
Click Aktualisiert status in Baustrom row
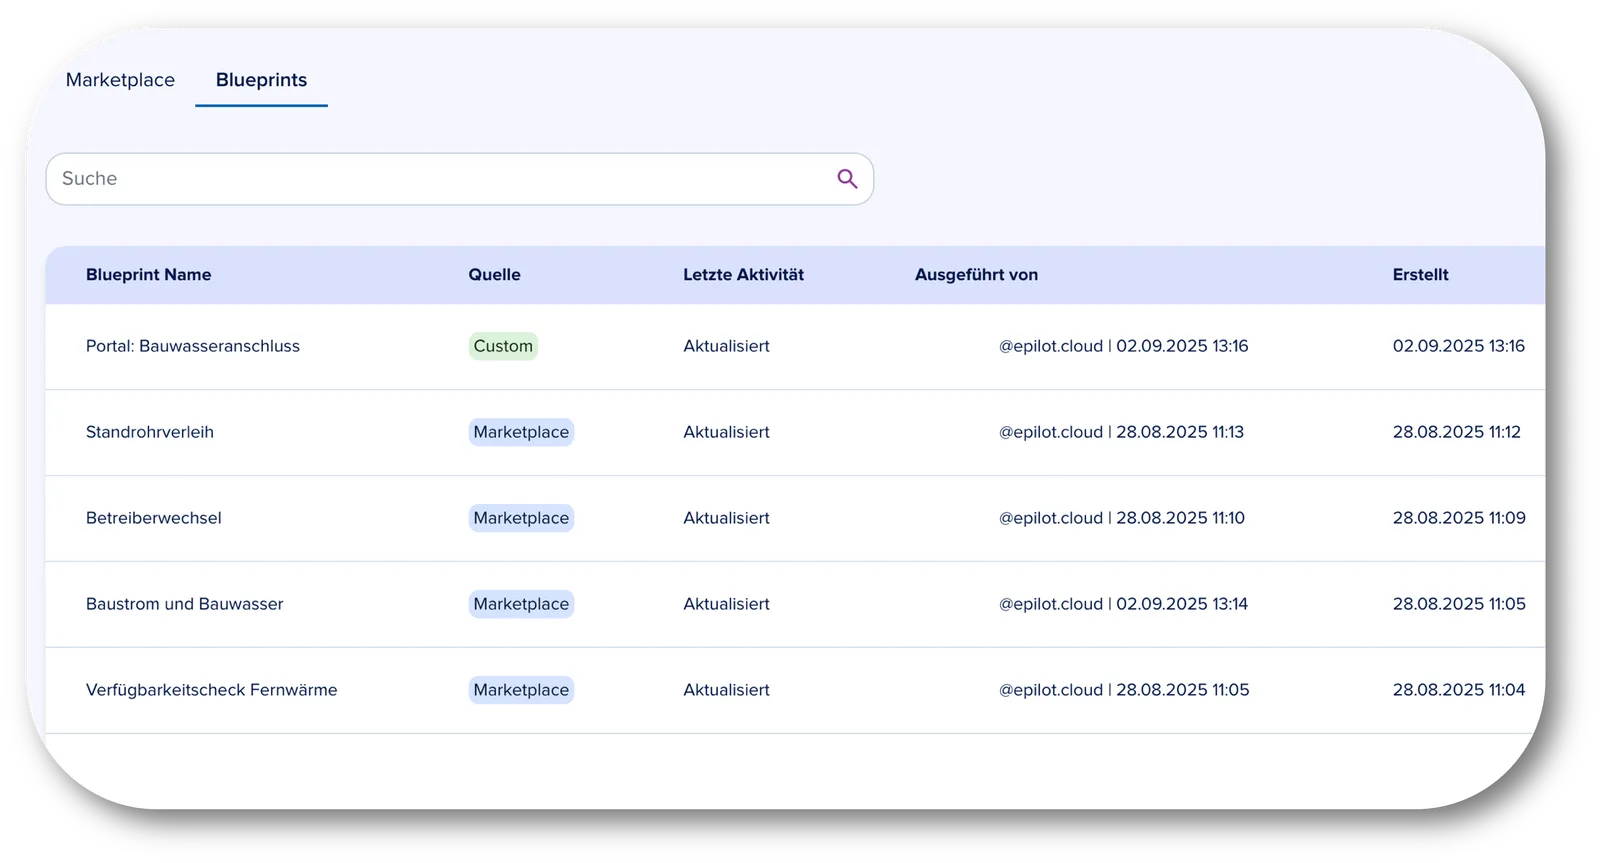tap(727, 604)
